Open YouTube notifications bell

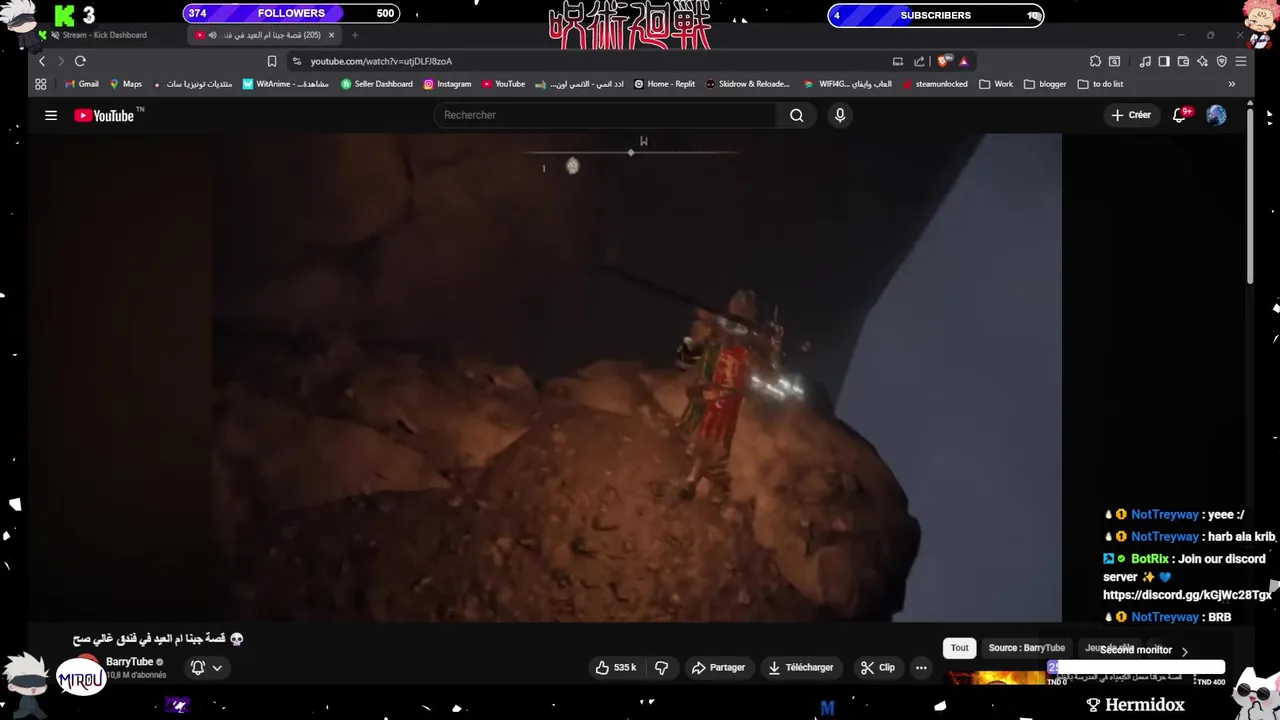tap(1180, 115)
